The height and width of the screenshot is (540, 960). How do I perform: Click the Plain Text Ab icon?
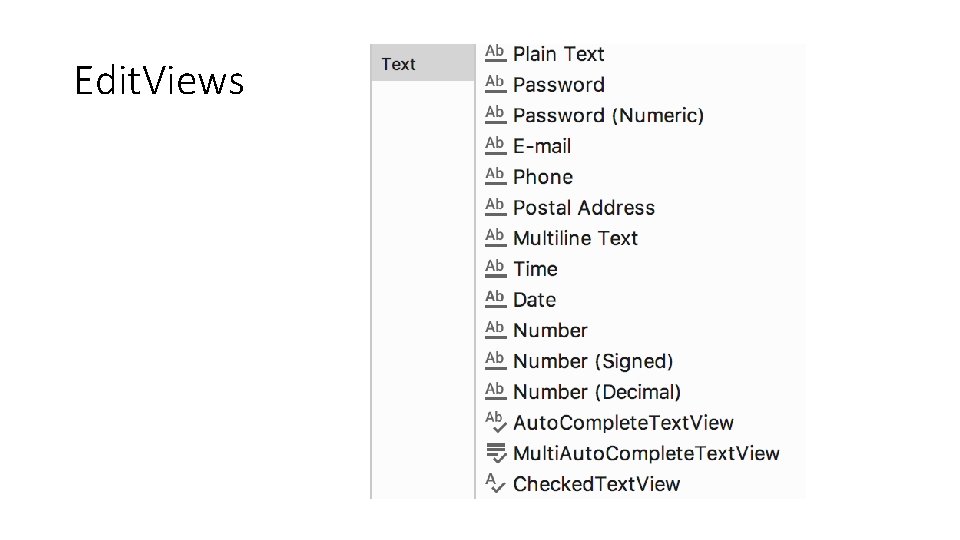pyautogui.click(x=495, y=53)
